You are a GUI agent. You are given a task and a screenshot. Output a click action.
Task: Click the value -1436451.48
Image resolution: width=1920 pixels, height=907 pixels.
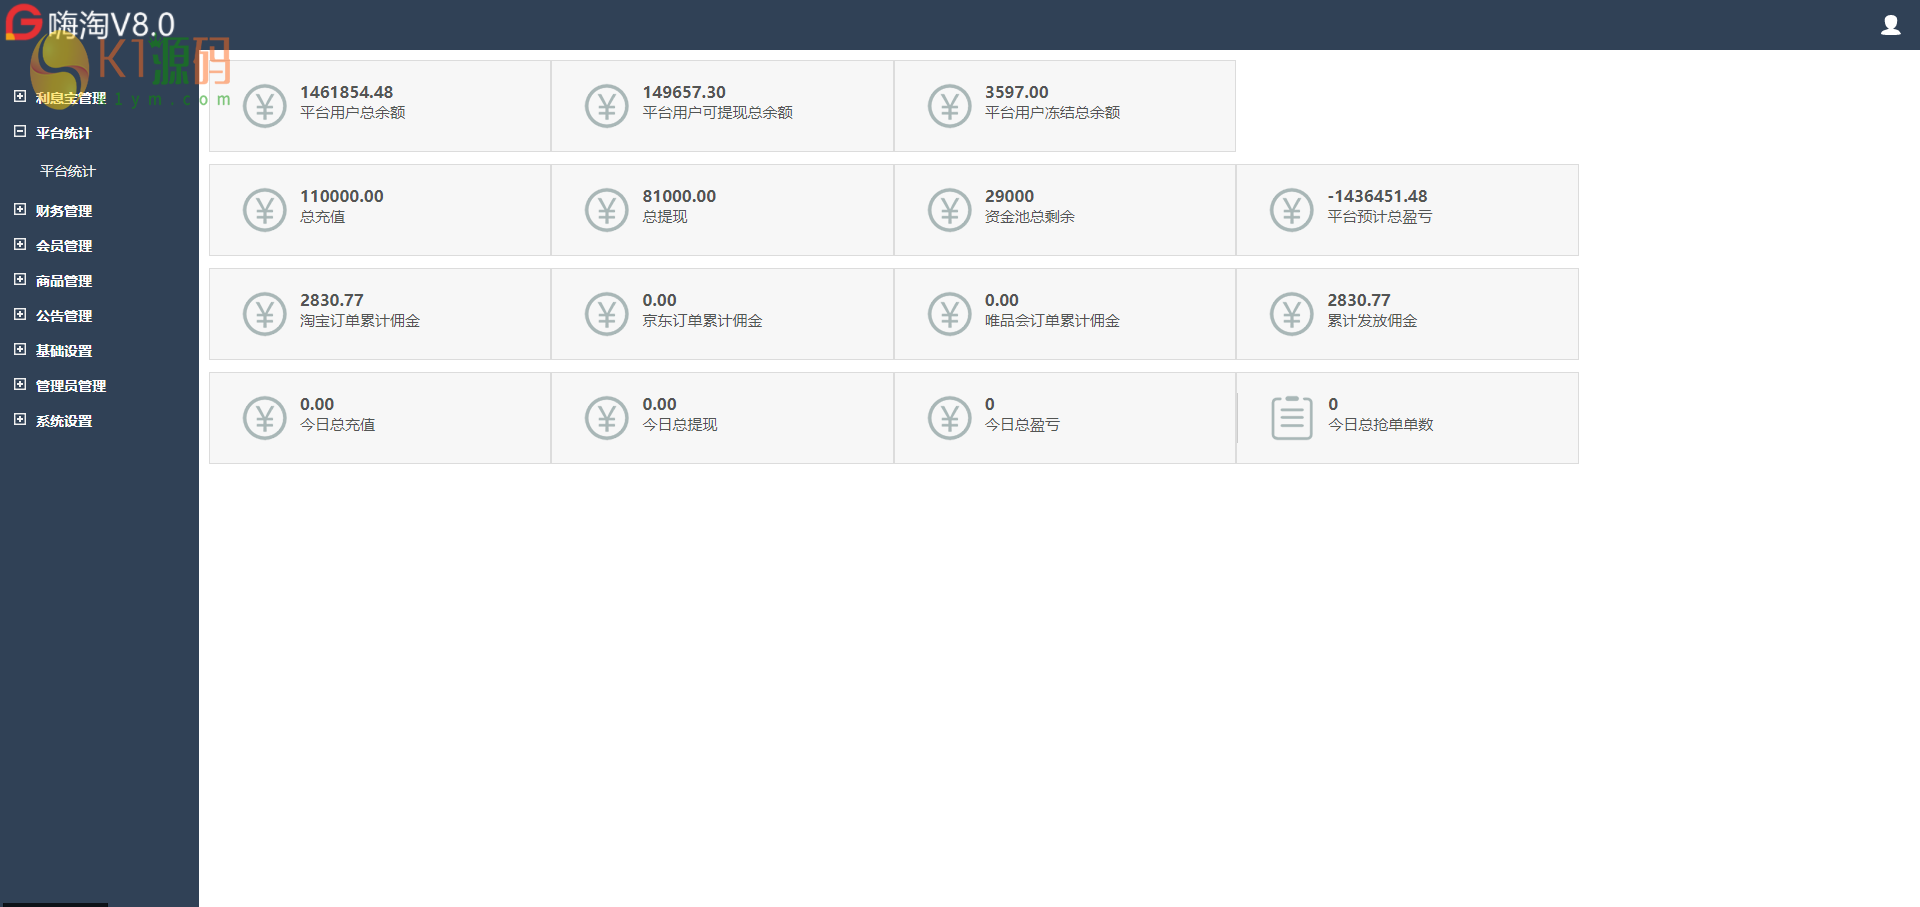(x=1377, y=196)
